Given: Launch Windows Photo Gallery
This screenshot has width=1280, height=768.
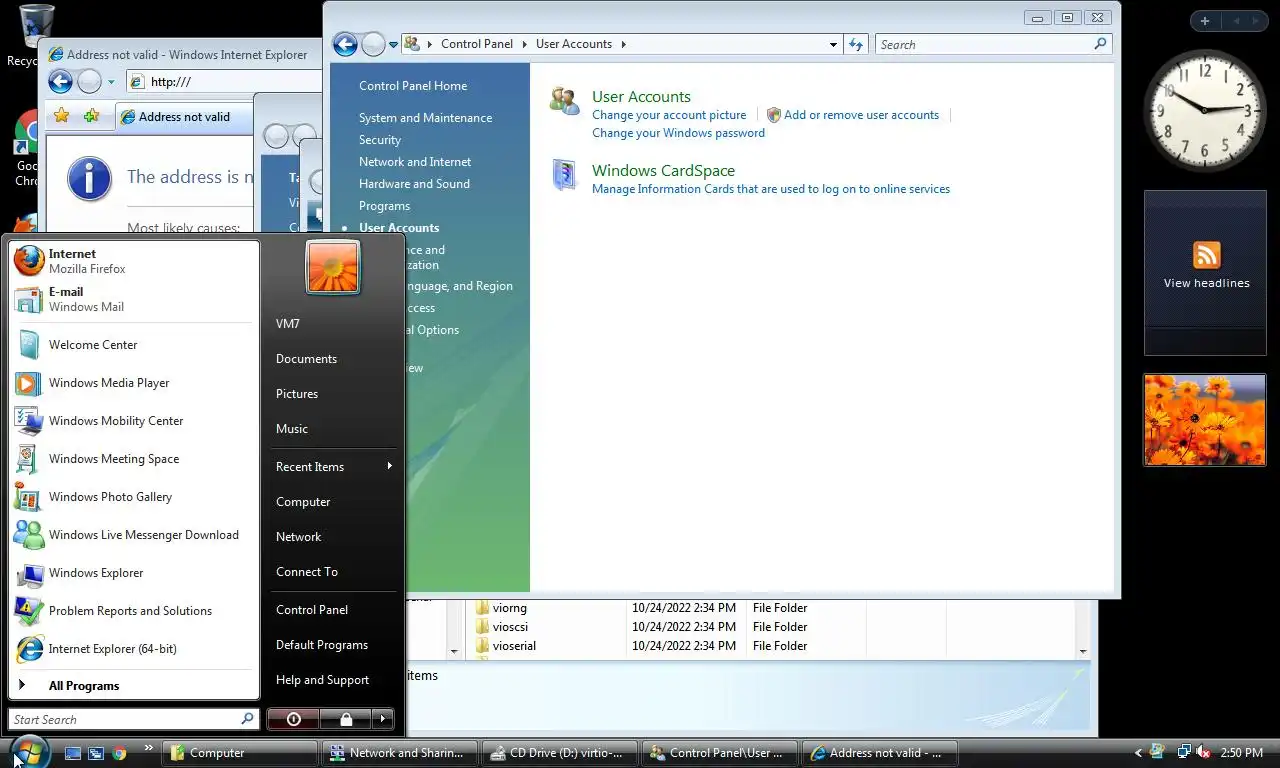Looking at the screenshot, I should 134,497.
